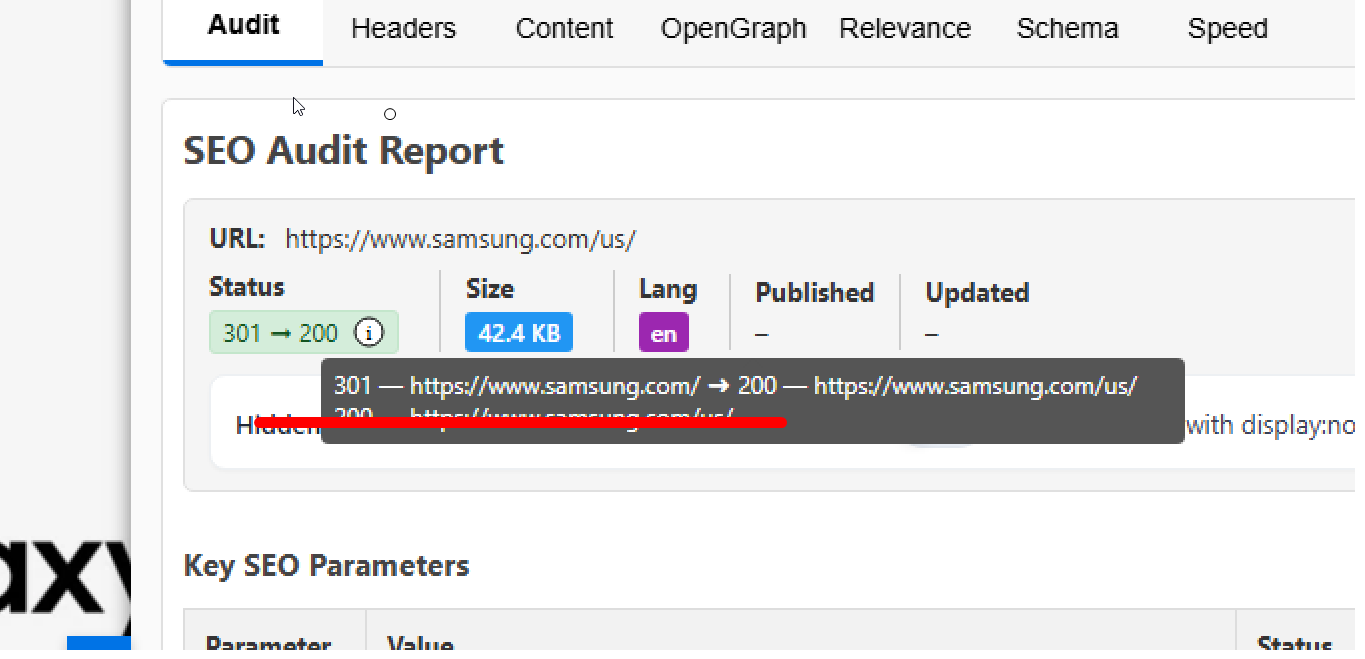Click the Status label

point(247,287)
